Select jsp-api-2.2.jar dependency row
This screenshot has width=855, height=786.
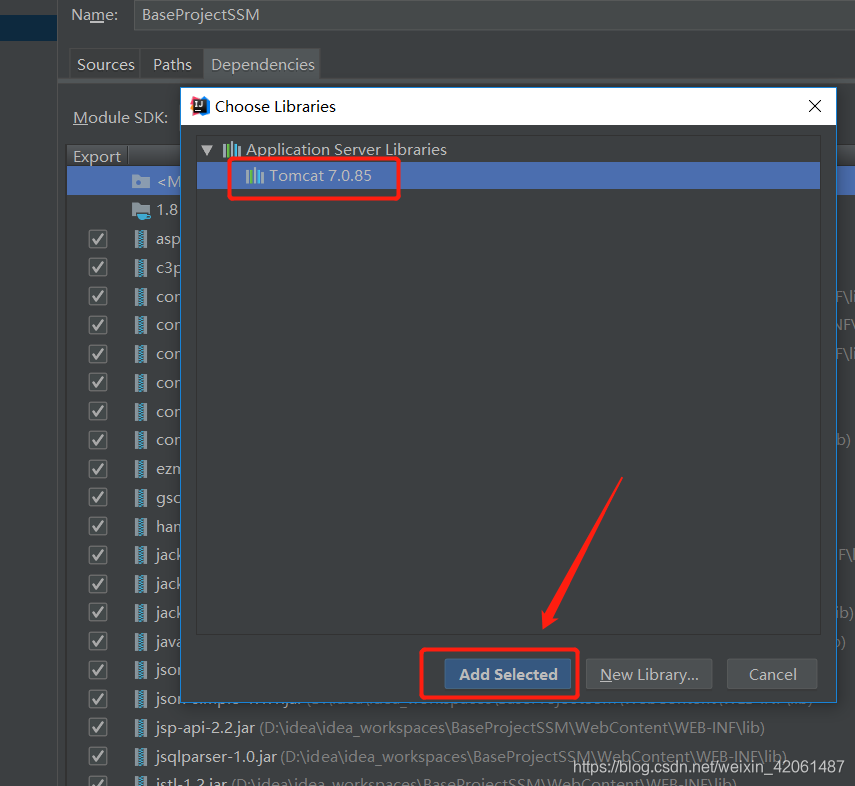point(461,728)
